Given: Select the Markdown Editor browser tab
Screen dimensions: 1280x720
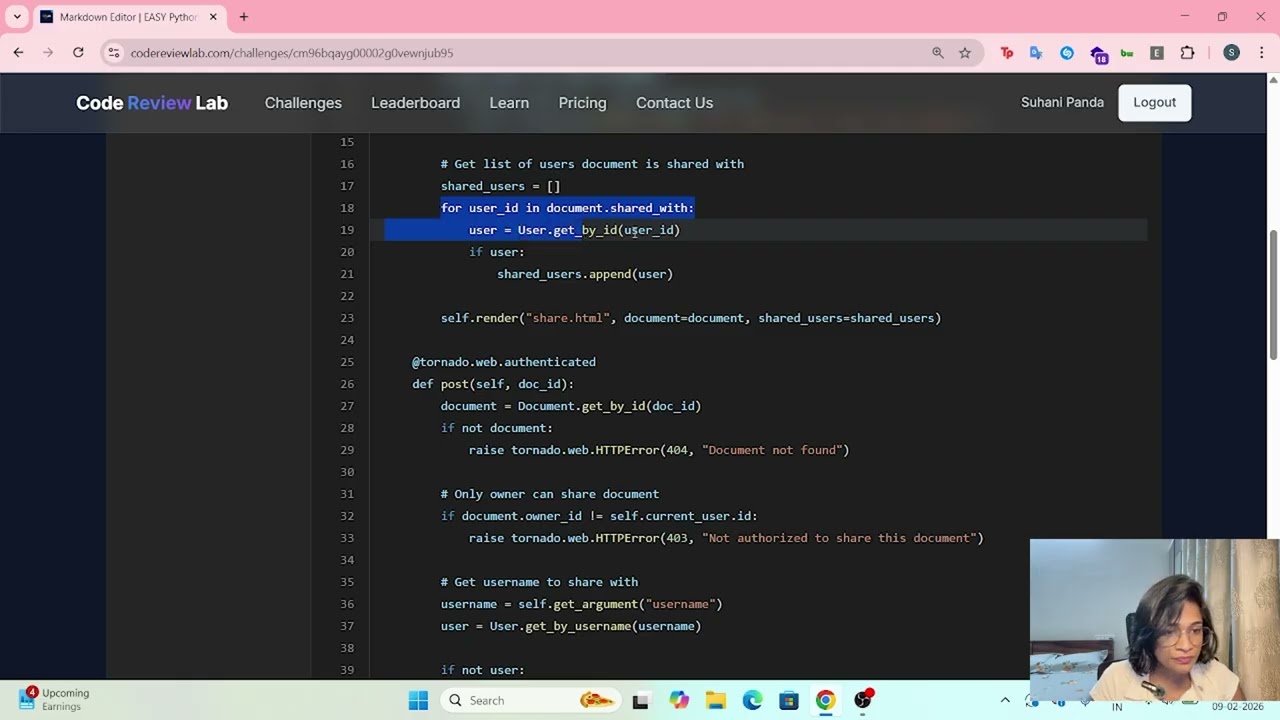Looking at the screenshot, I should point(129,17).
